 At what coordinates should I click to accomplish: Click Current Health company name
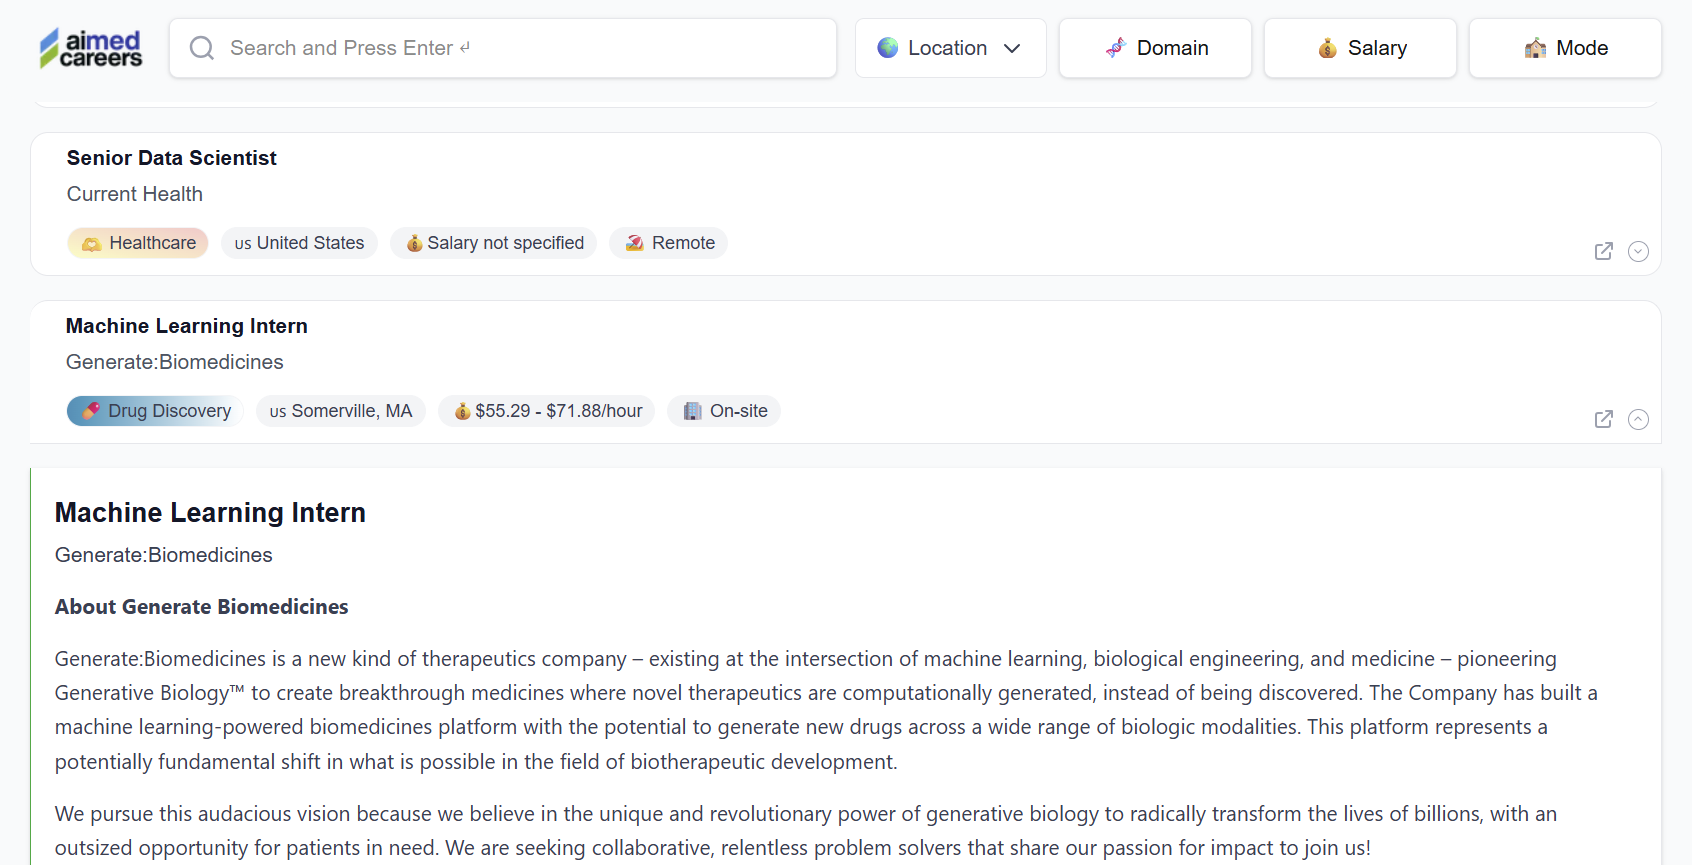[x=135, y=194]
